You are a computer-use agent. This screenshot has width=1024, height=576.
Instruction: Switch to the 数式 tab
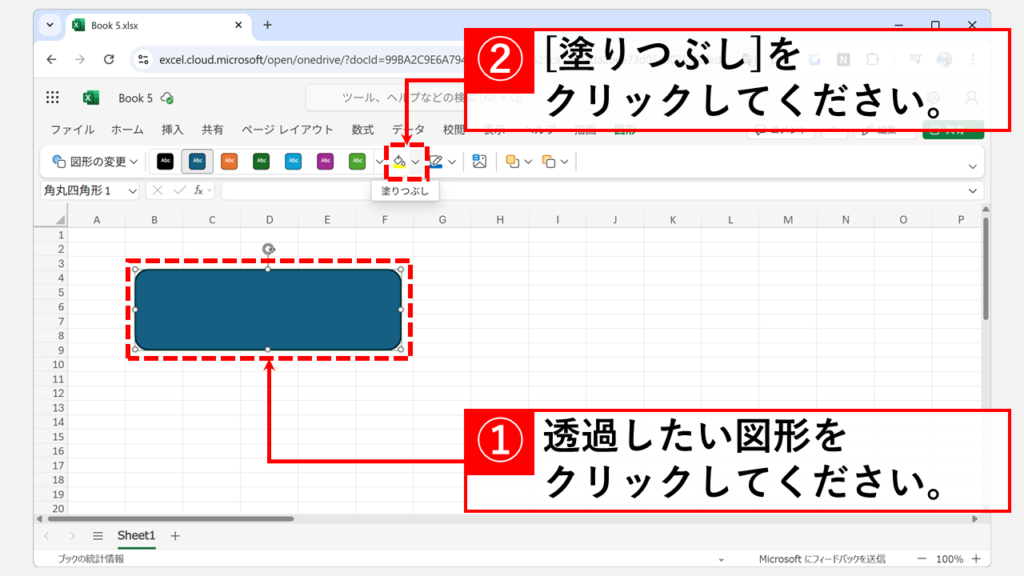pos(362,129)
